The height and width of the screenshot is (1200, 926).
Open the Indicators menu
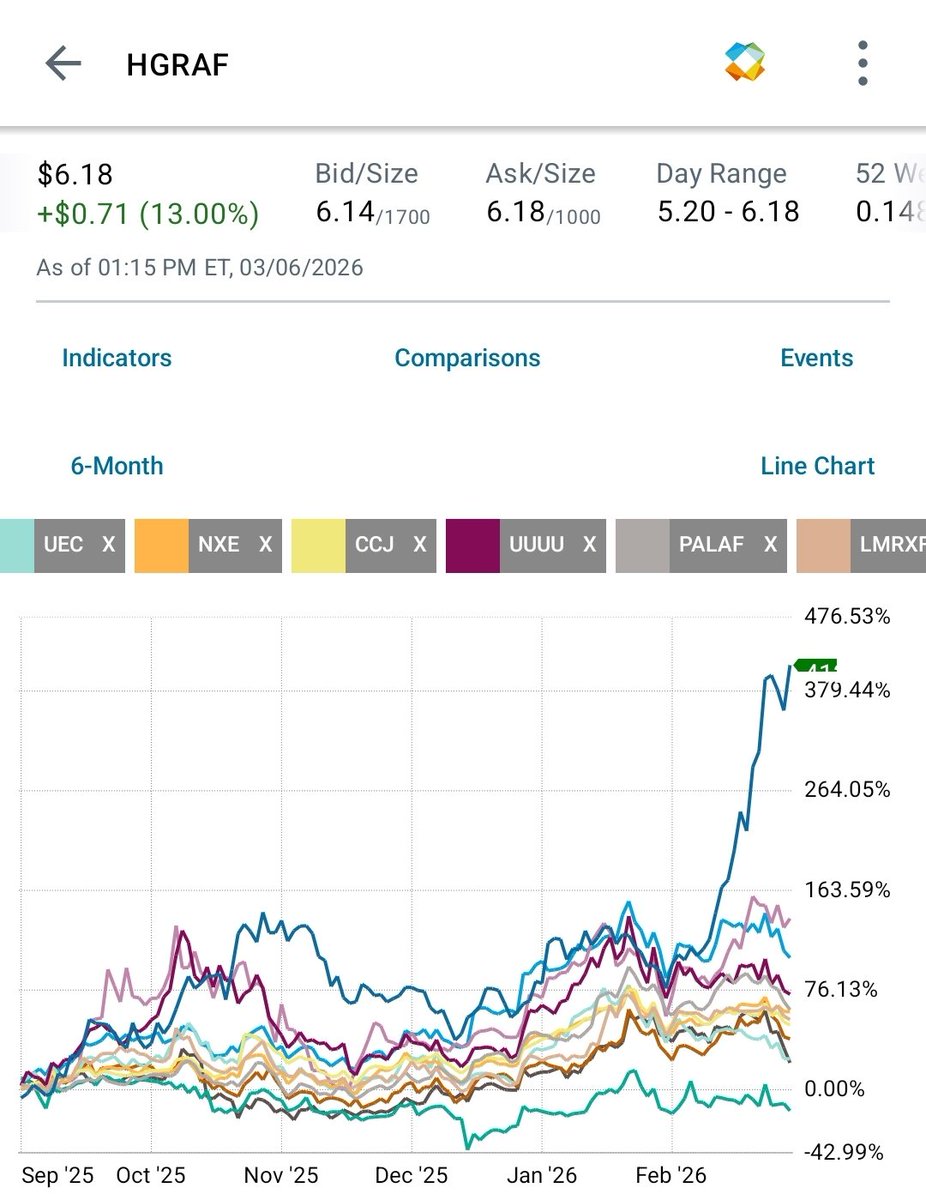click(x=117, y=358)
